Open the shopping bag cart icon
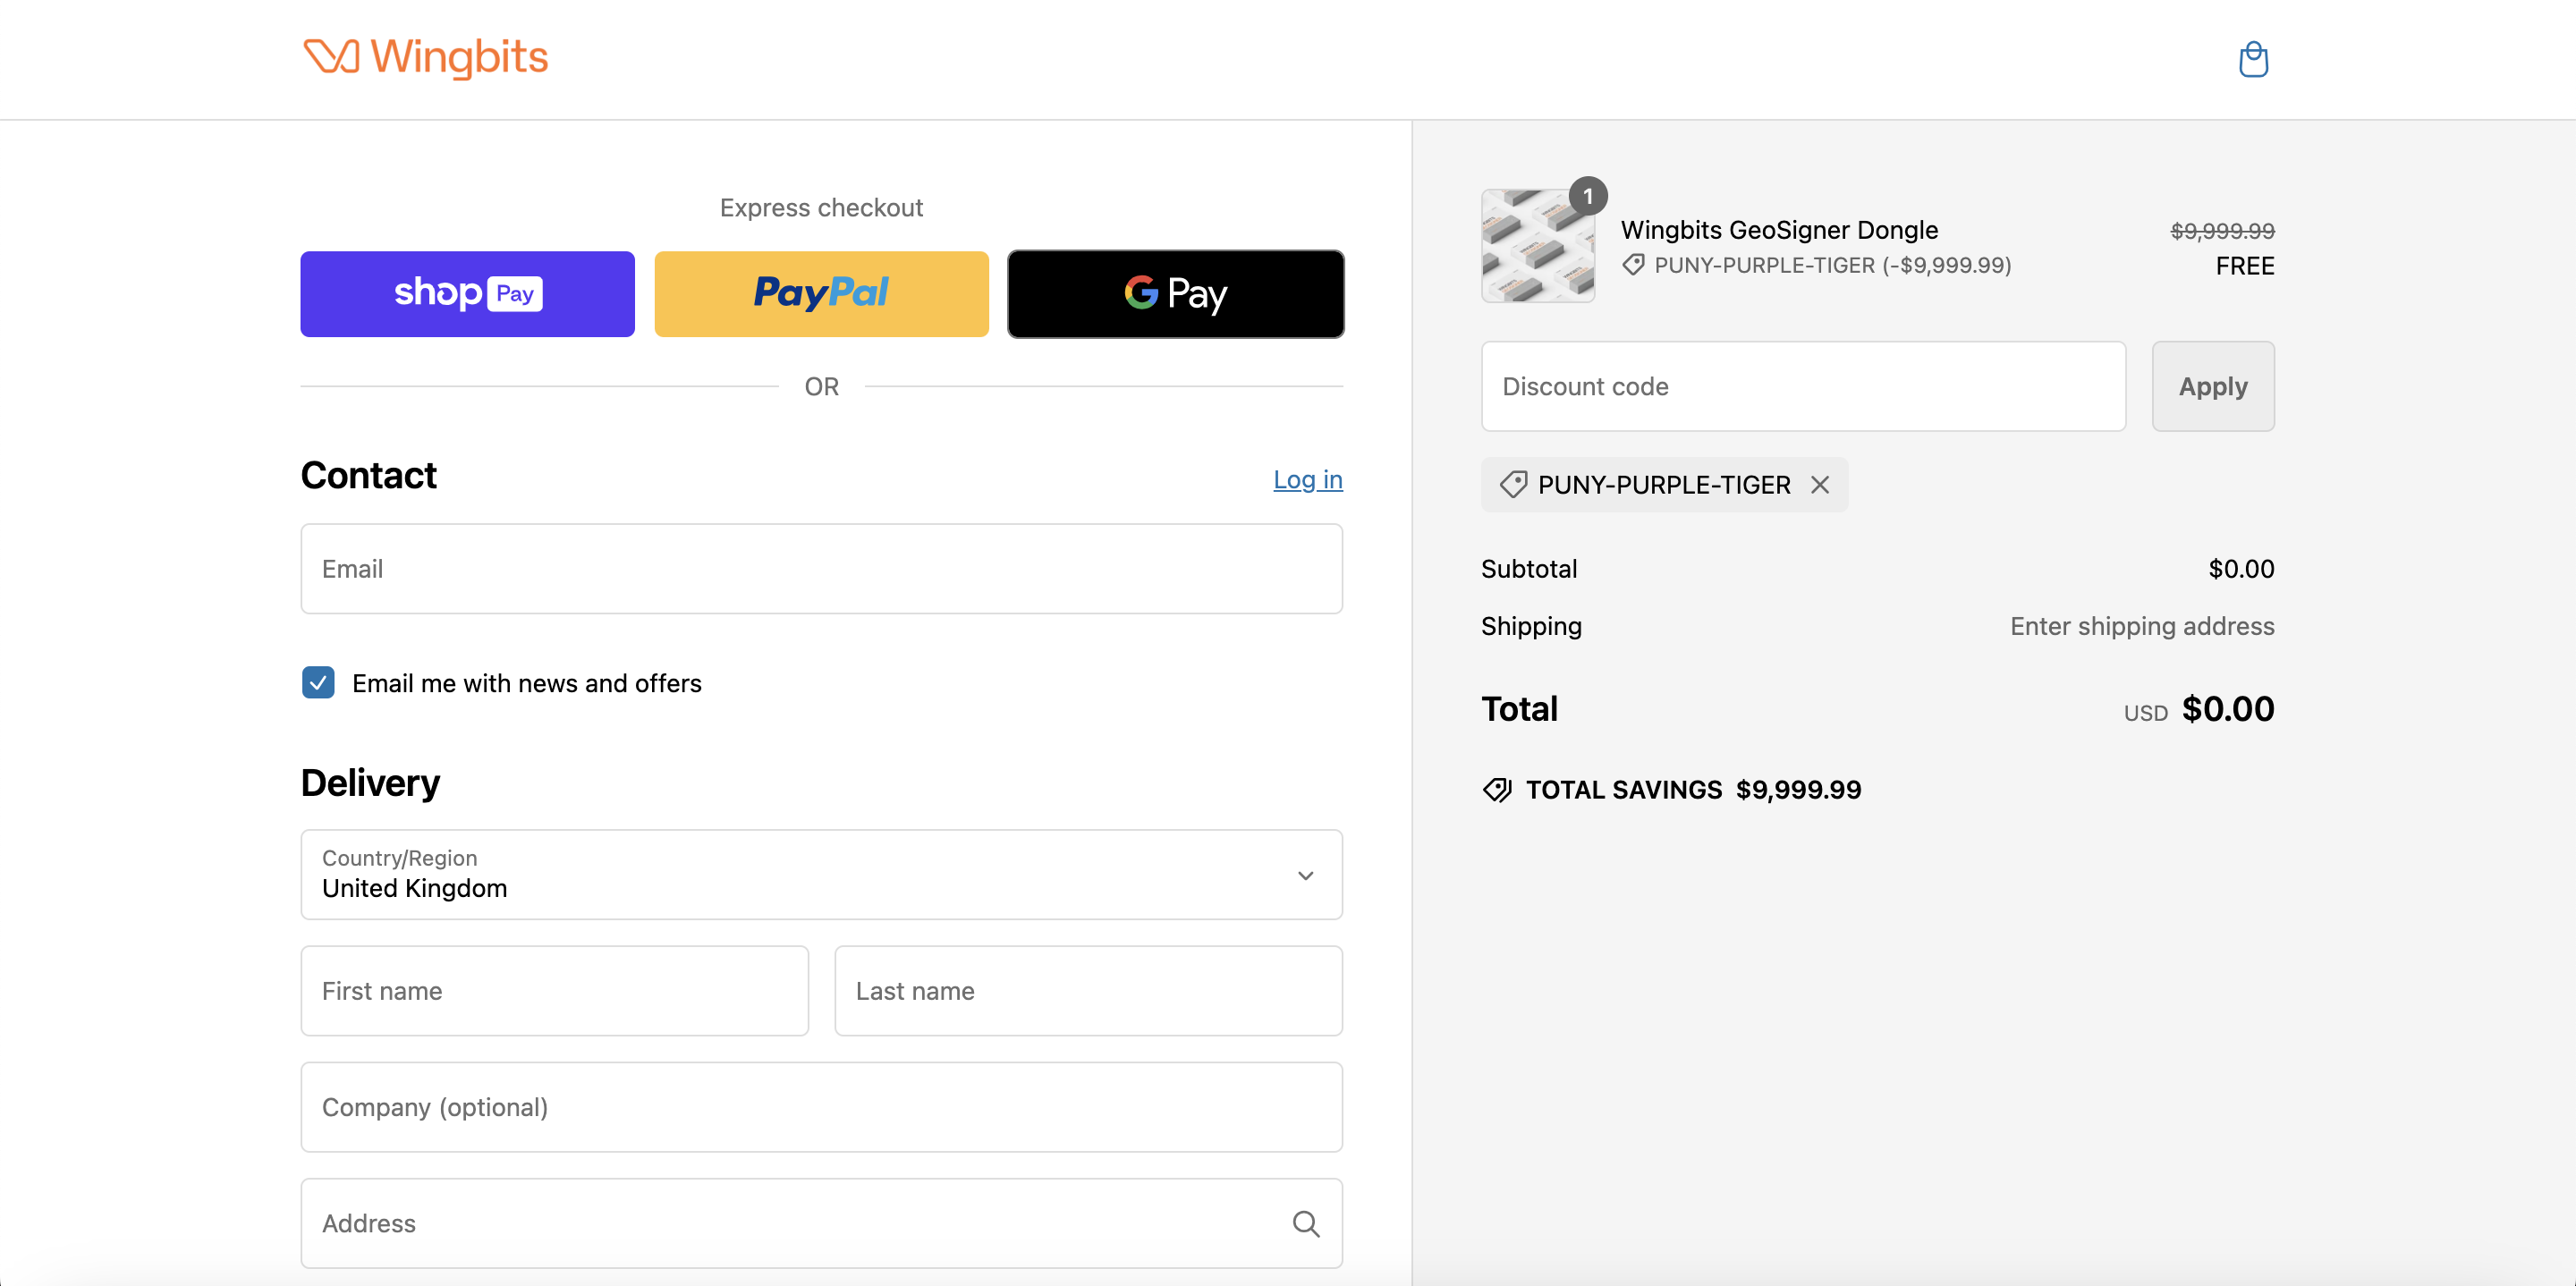This screenshot has width=2576, height=1286. click(2252, 59)
